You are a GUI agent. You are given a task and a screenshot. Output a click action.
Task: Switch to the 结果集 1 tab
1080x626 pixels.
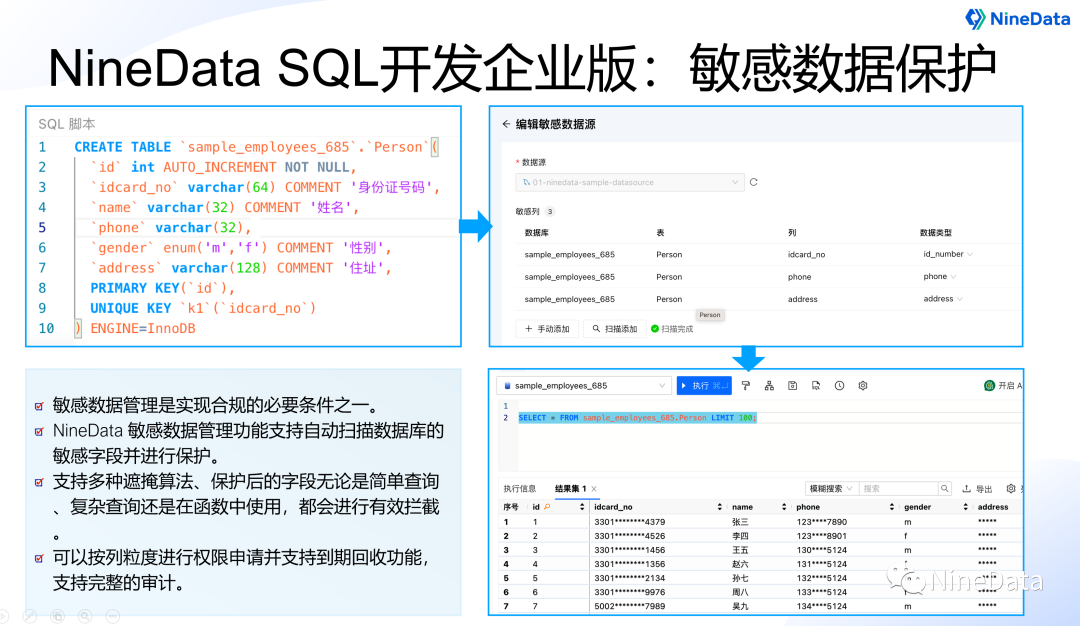(x=570, y=489)
